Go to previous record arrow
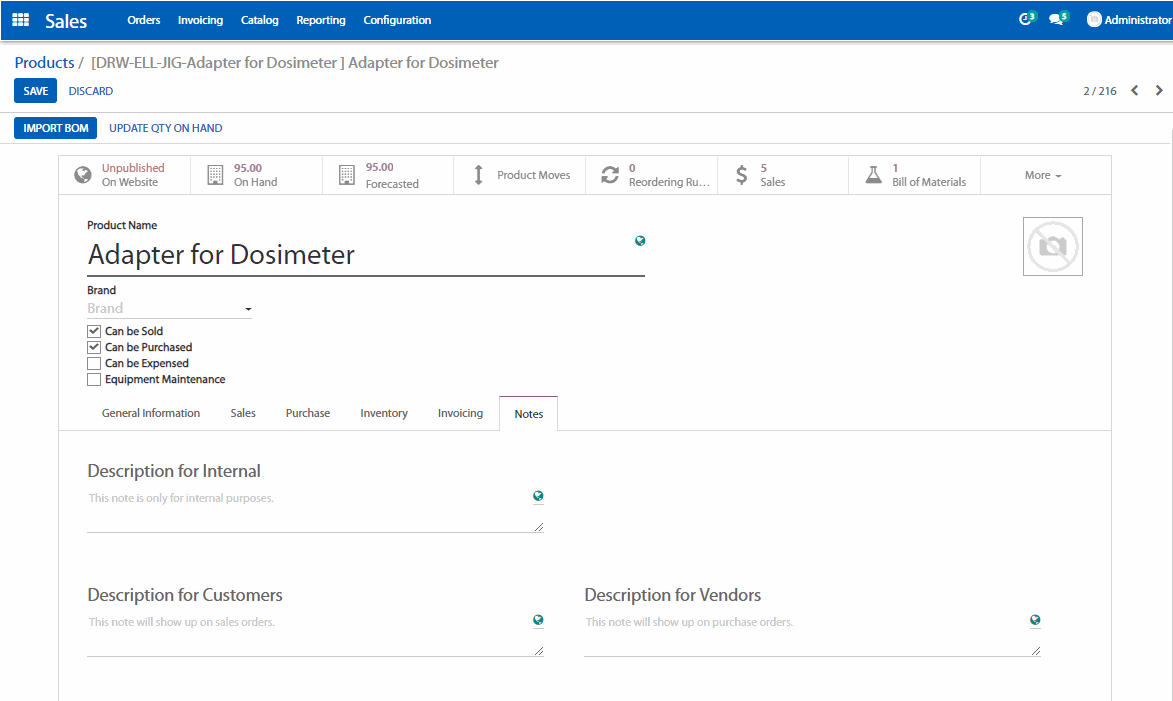1173x701 pixels. [1135, 91]
